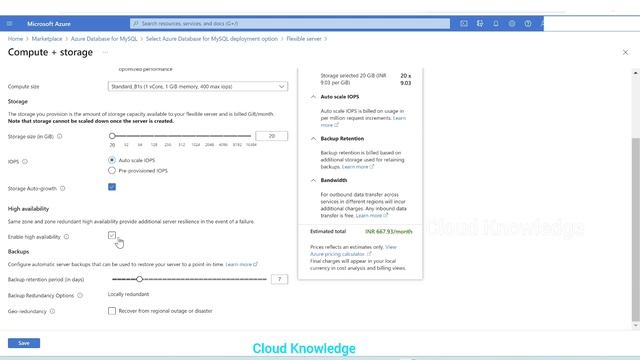Show info tooltip for IOPS
640x360 pixels.
pyautogui.click(x=25, y=162)
